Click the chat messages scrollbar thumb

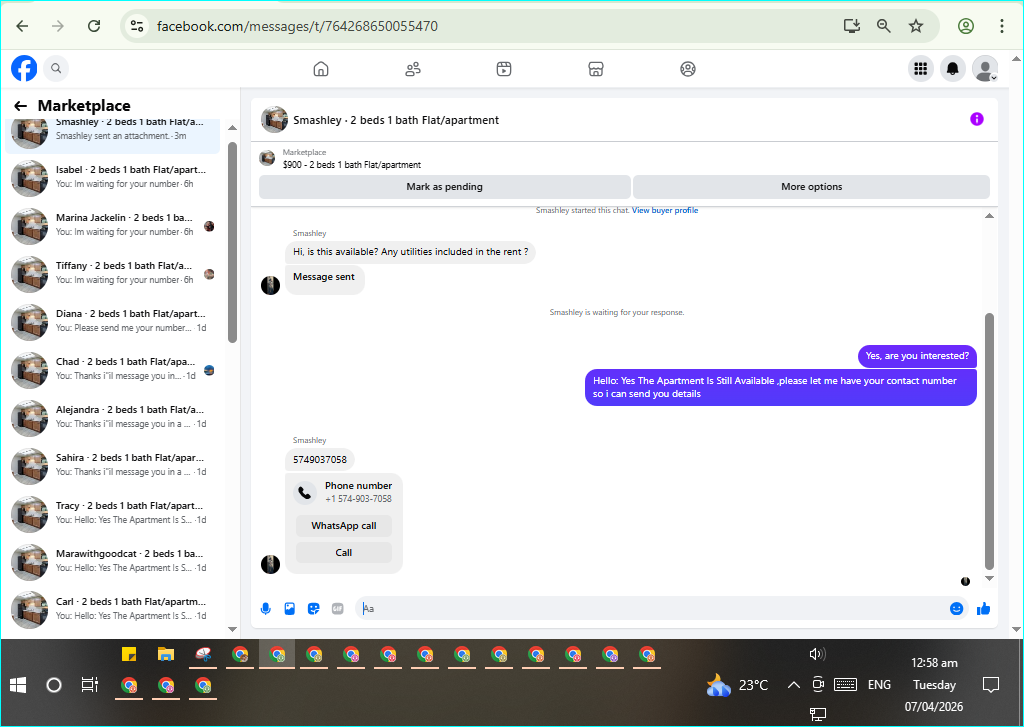tap(989, 442)
